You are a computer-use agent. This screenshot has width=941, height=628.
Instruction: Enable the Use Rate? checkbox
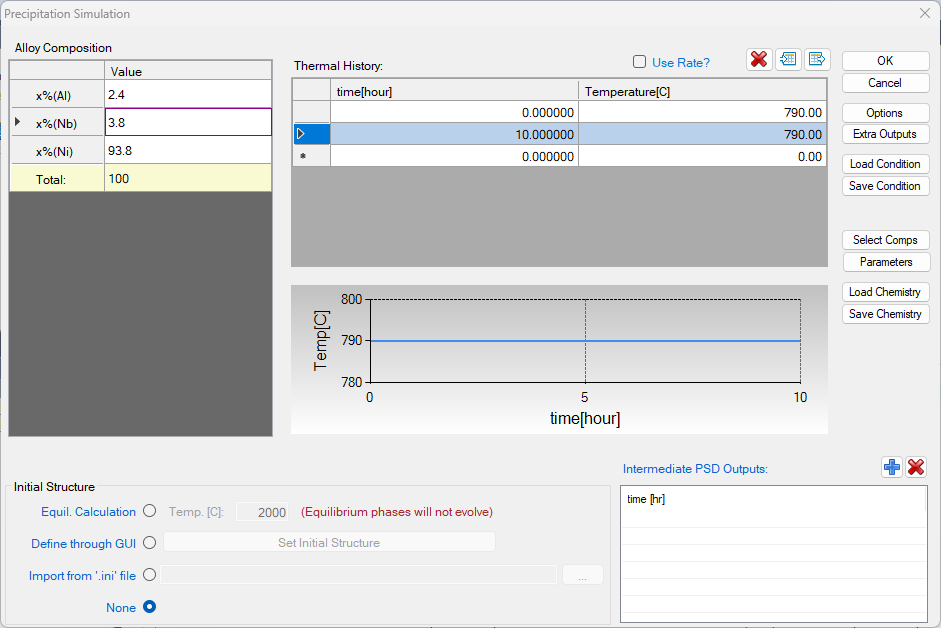point(640,62)
